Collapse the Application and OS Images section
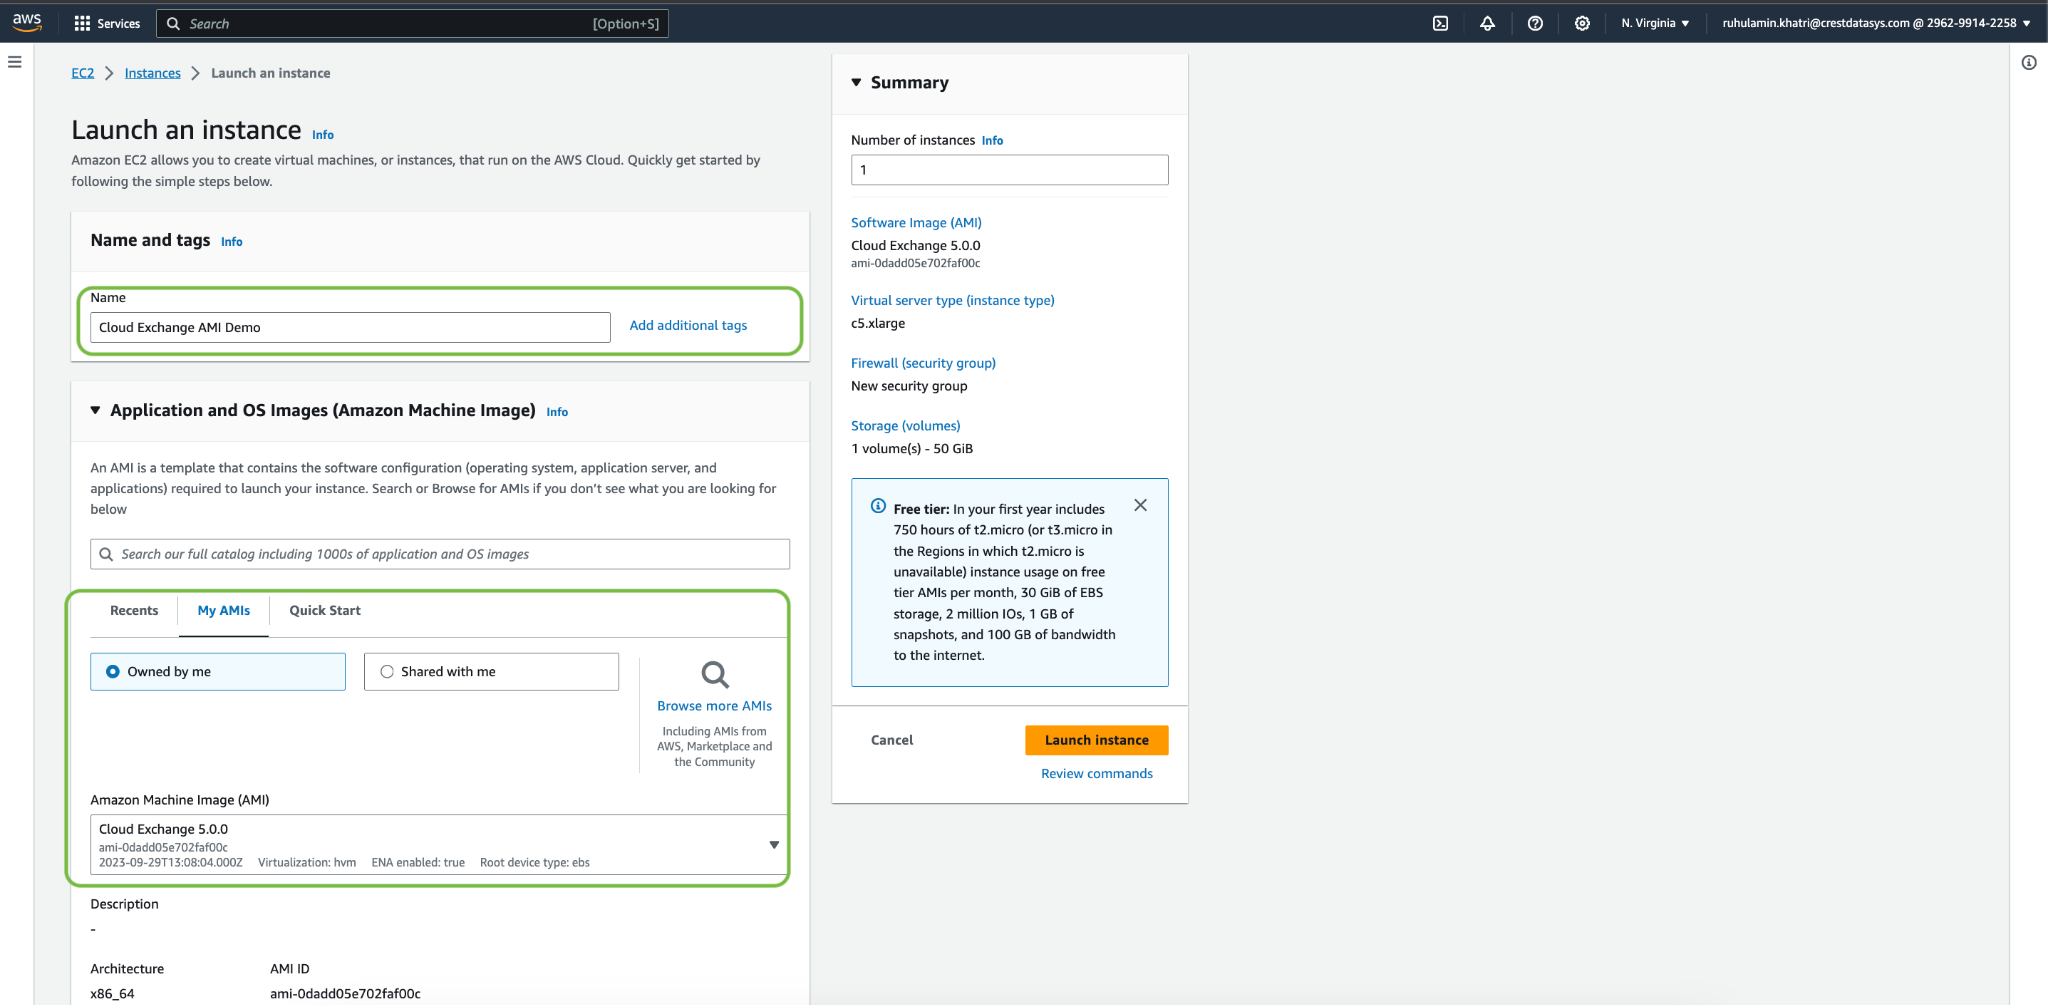The image size is (2048, 1005). point(95,410)
